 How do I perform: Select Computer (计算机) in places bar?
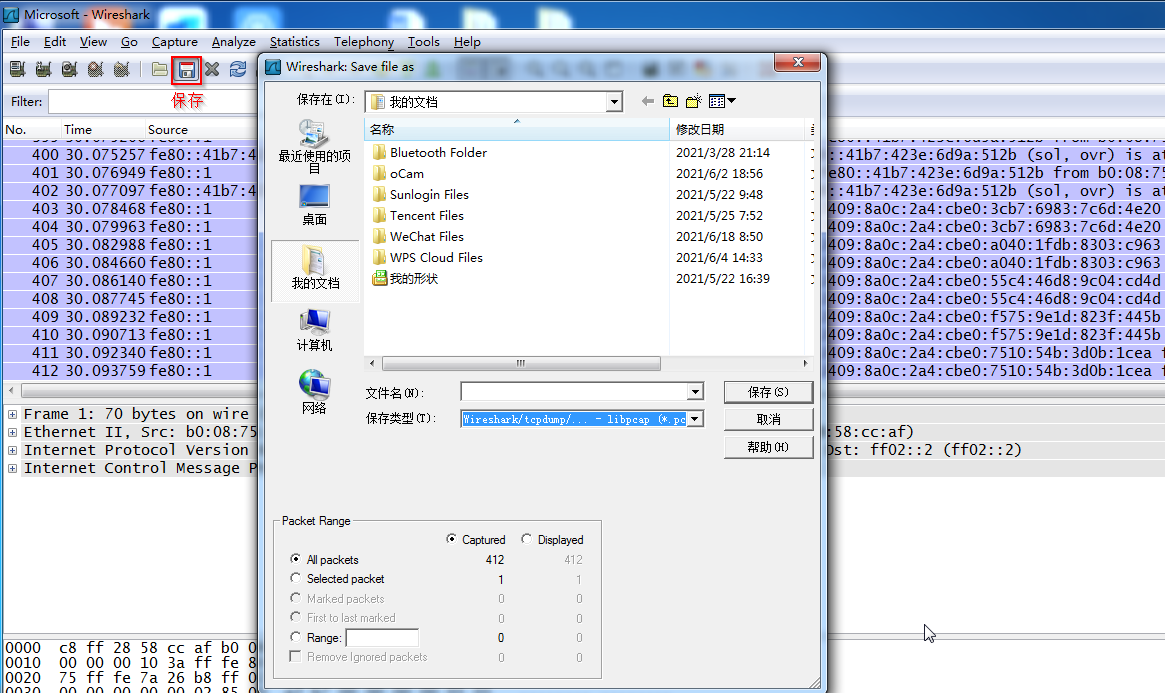click(x=314, y=331)
